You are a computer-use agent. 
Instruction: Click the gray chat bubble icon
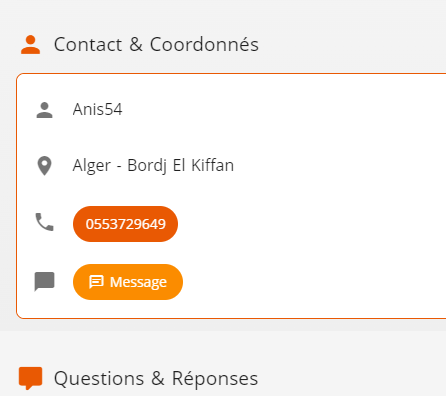(x=44, y=282)
